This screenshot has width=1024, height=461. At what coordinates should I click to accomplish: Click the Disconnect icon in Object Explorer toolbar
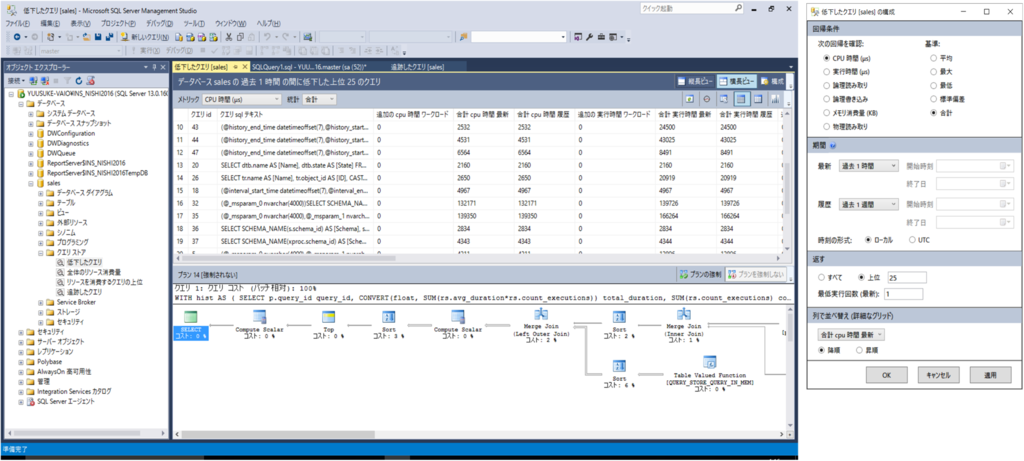point(44,81)
